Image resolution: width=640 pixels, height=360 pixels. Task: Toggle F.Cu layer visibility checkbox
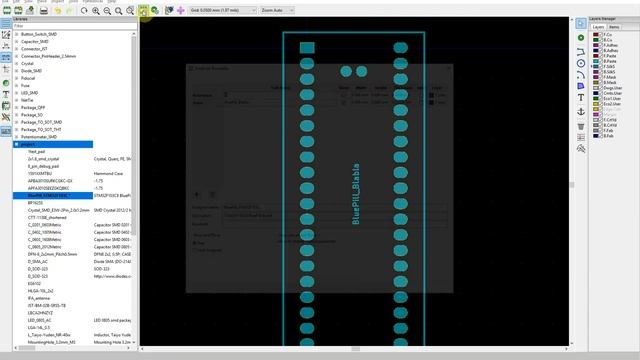(x=600, y=35)
